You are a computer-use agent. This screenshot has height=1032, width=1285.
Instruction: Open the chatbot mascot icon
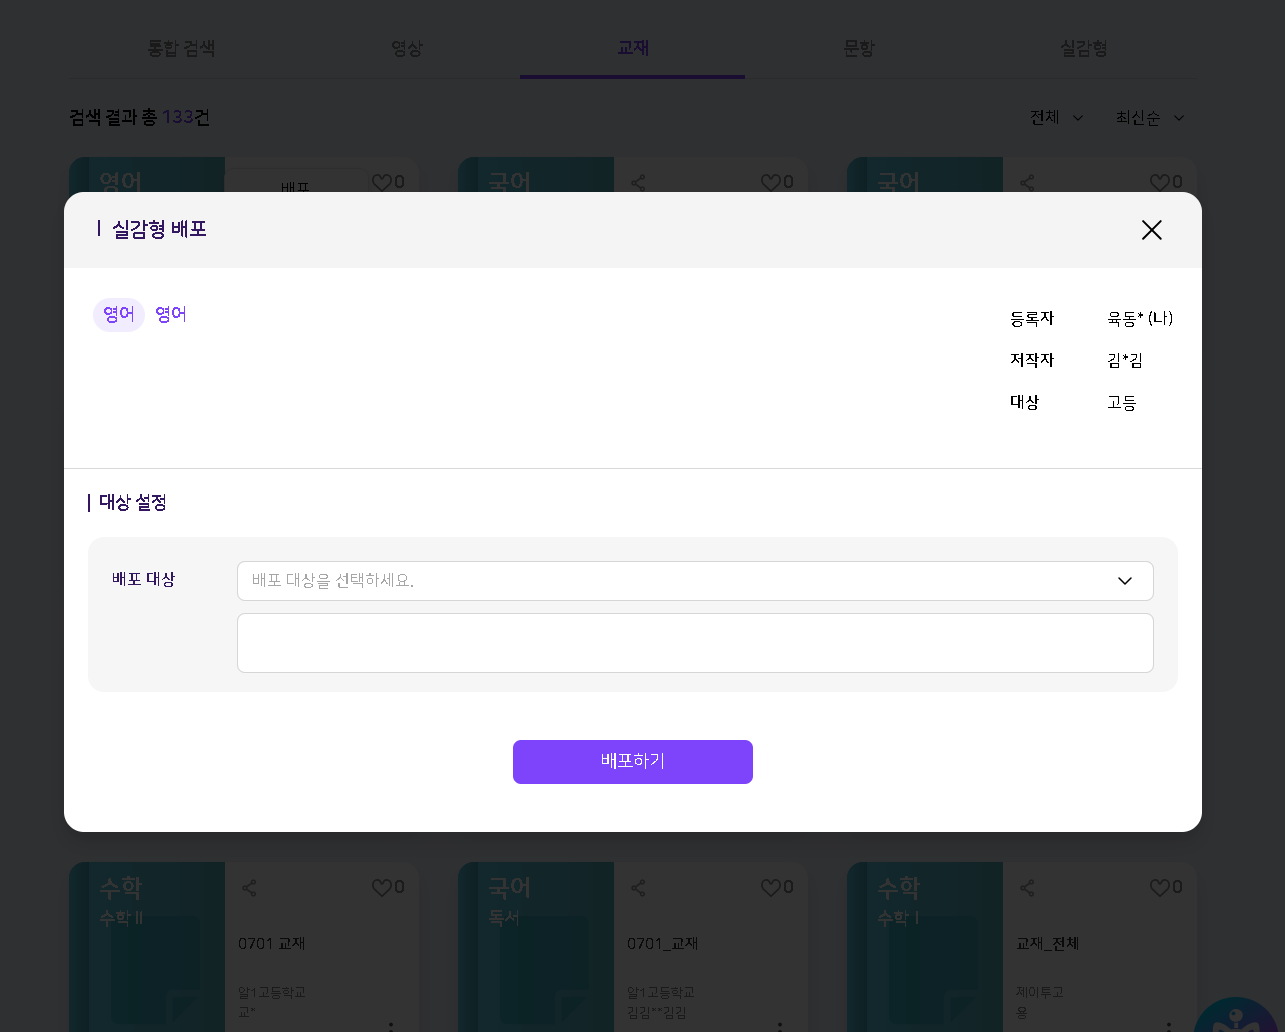[1236, 1014]
